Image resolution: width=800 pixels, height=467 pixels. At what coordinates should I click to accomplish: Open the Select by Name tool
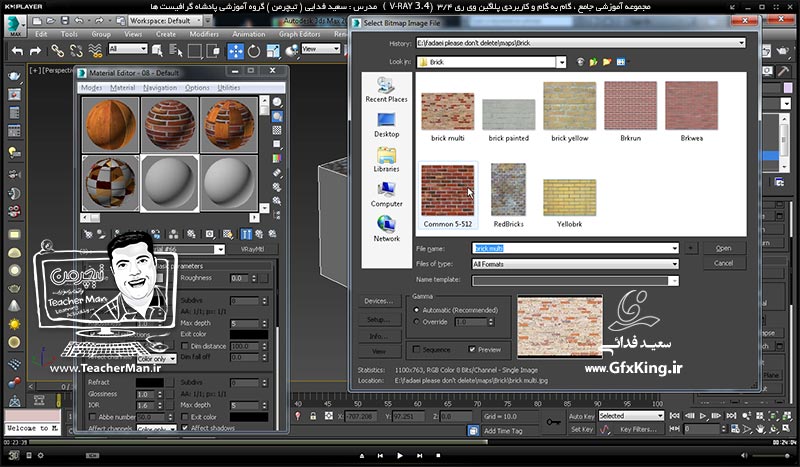coord(176,51)
